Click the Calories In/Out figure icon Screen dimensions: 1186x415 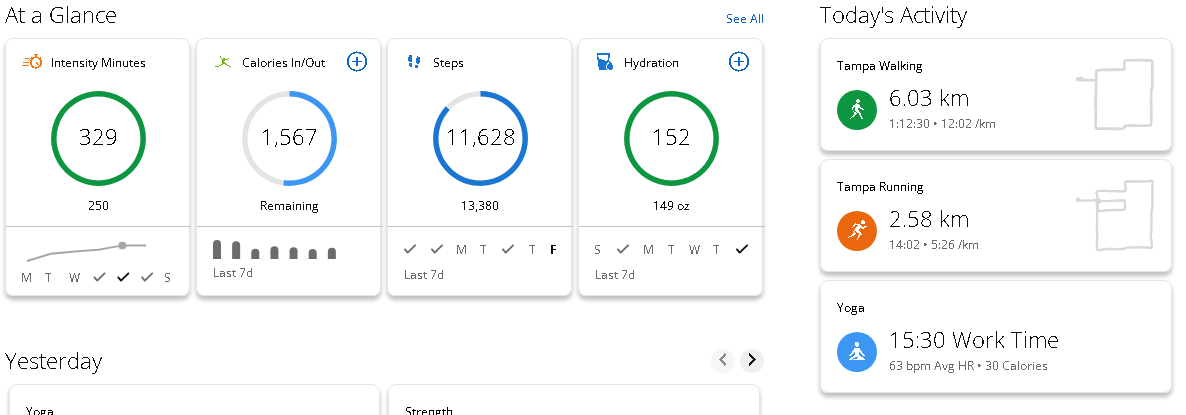222,63
